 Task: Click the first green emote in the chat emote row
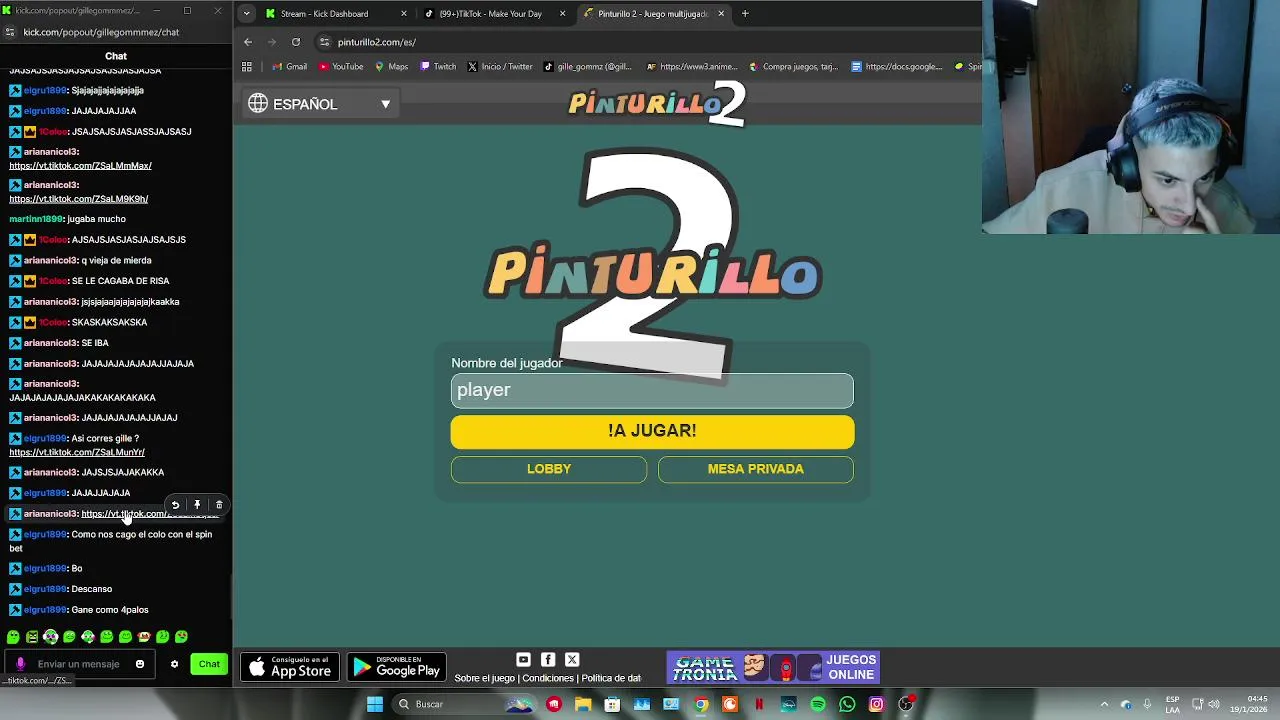pos(13,637)
